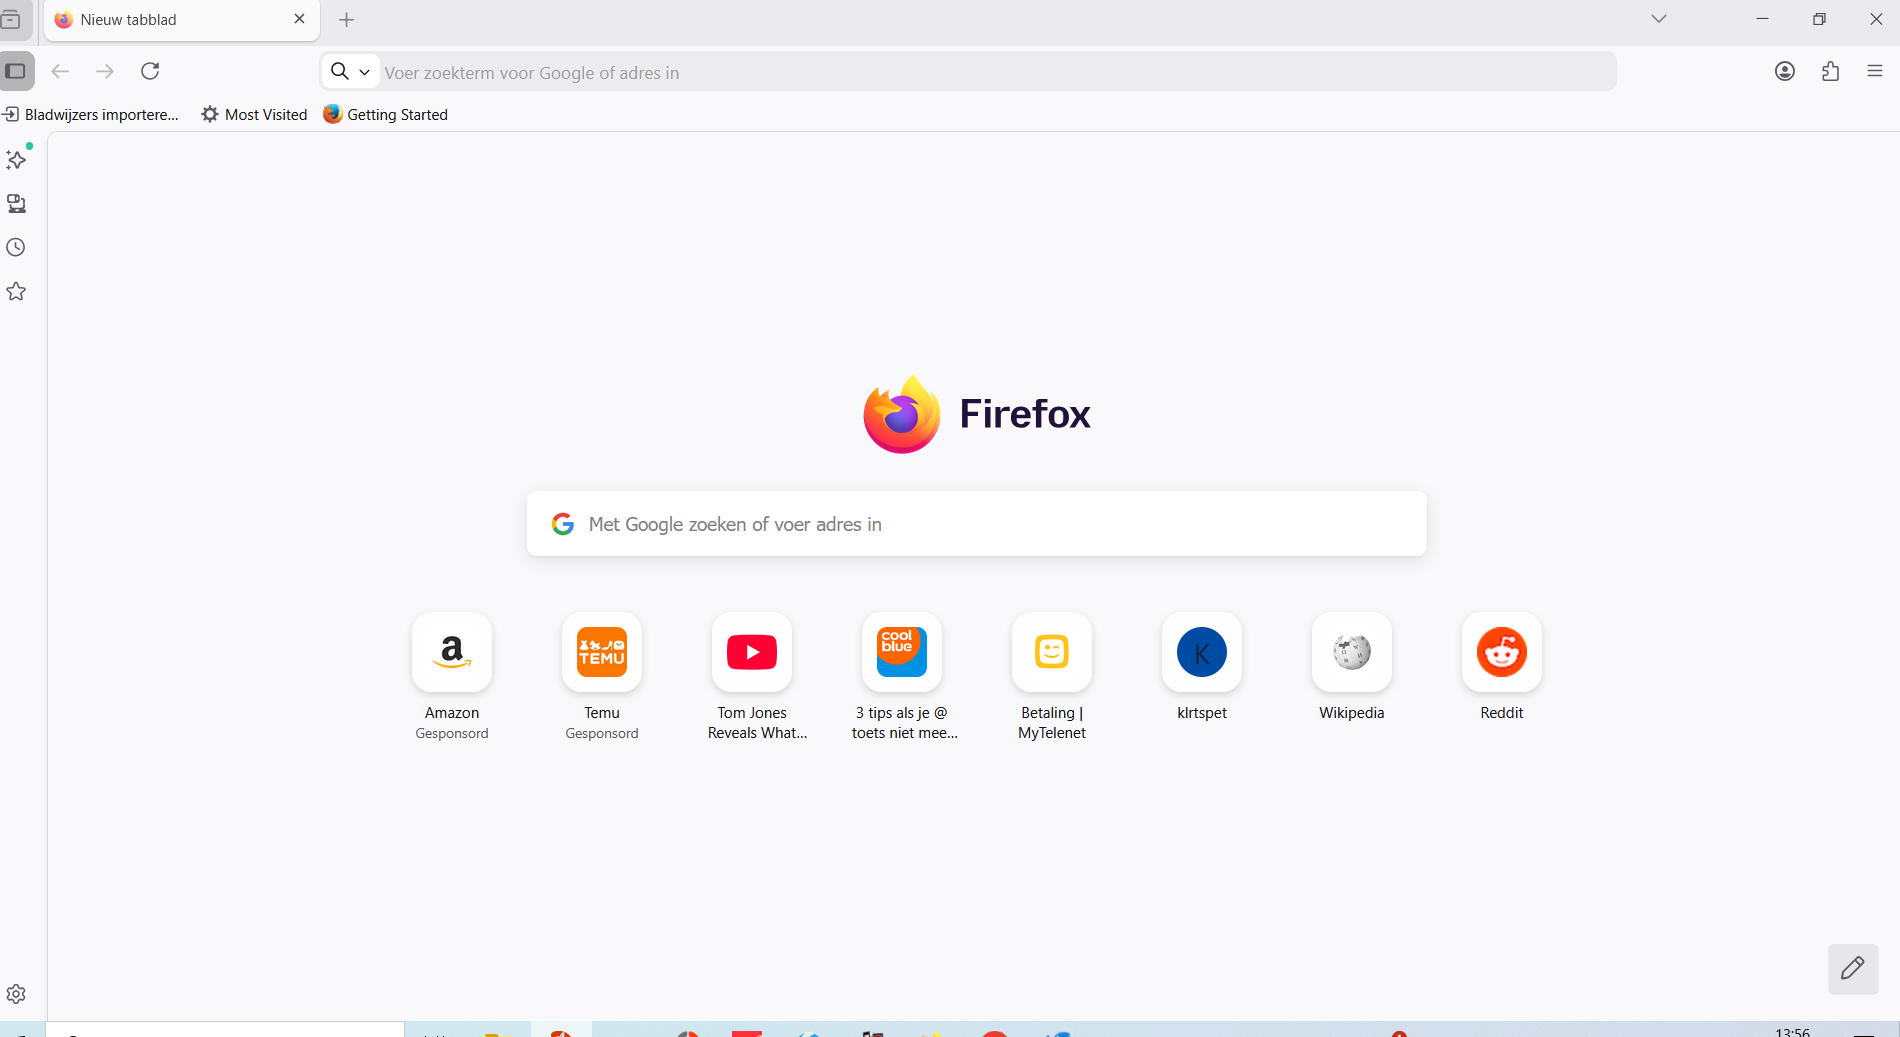
Task: Select the Nieuw tabblad tab
Action: coord(170,20)
